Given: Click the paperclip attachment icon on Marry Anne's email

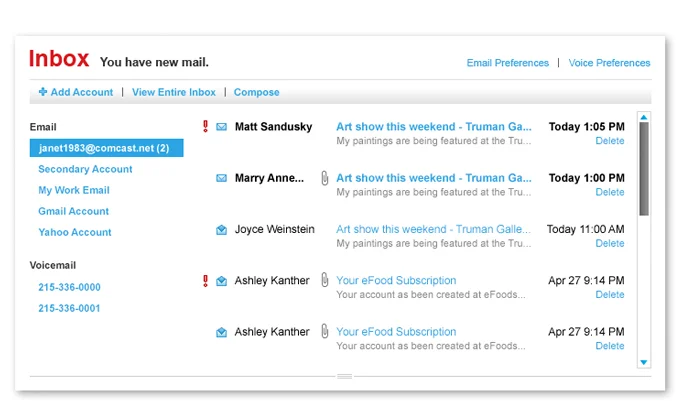Looking at the screenshot, I should 324,178.
